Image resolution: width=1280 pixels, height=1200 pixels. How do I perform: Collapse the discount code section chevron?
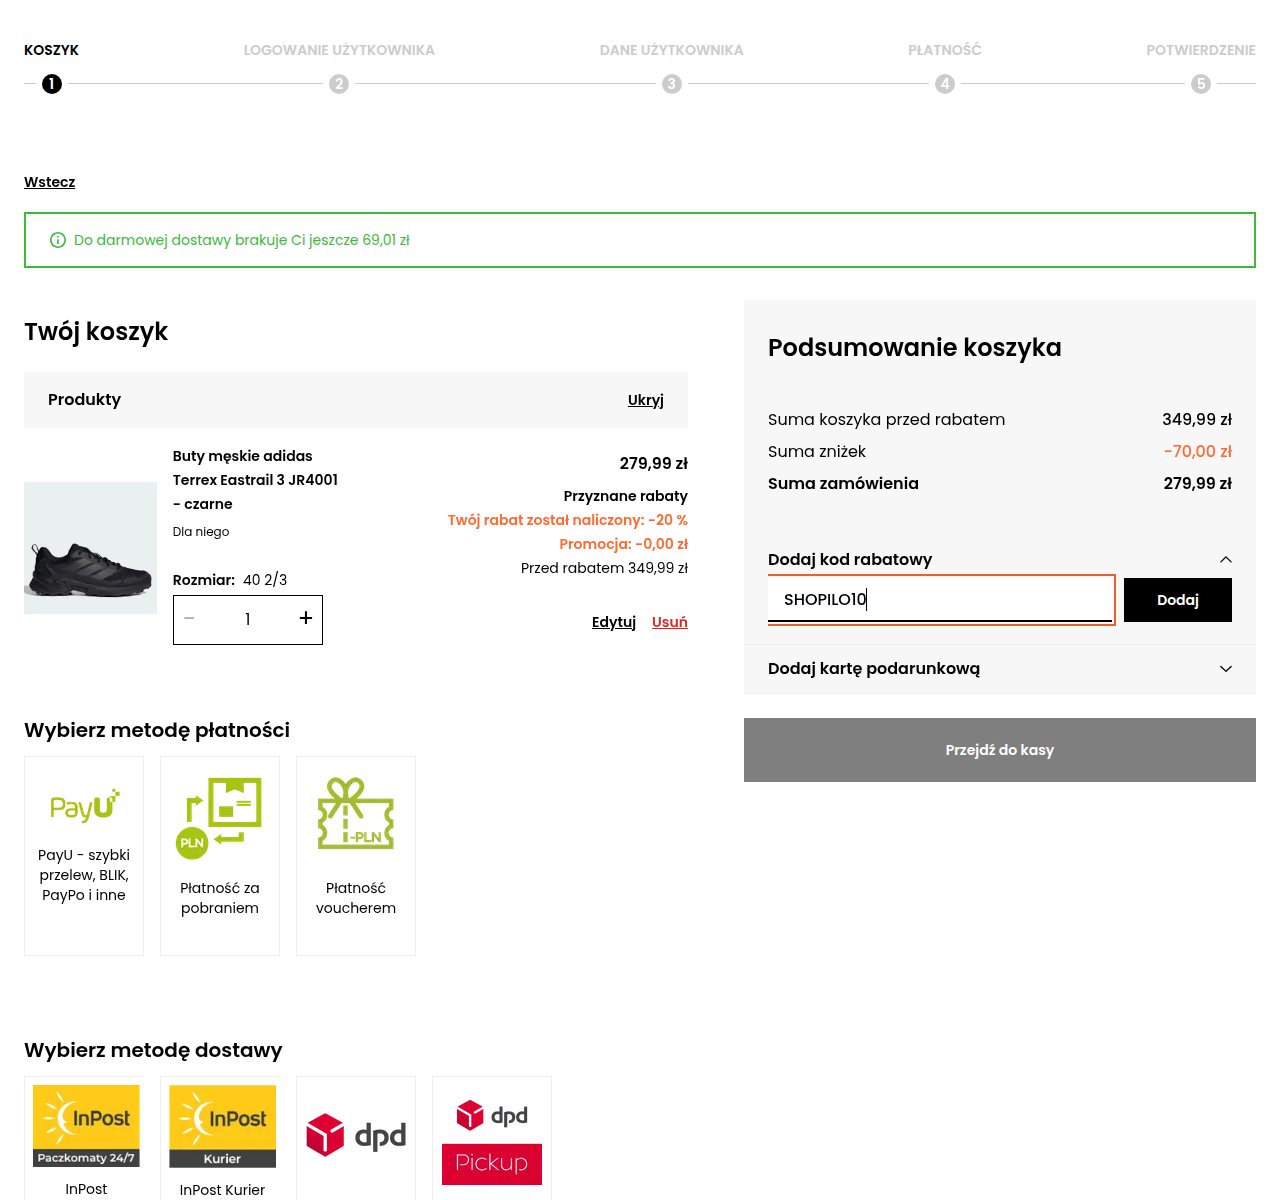click(1226, 560)
